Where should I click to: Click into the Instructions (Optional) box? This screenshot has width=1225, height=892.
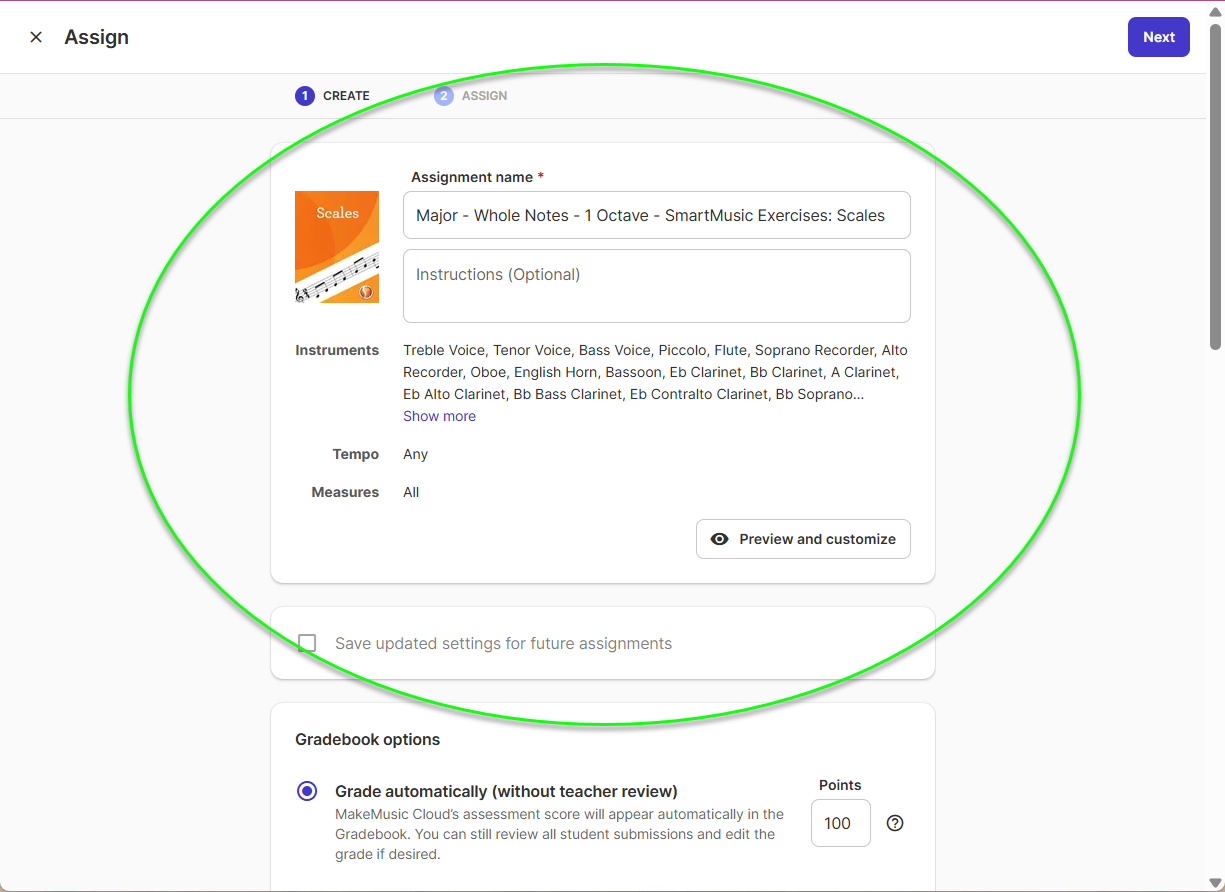tap(656, 286)
